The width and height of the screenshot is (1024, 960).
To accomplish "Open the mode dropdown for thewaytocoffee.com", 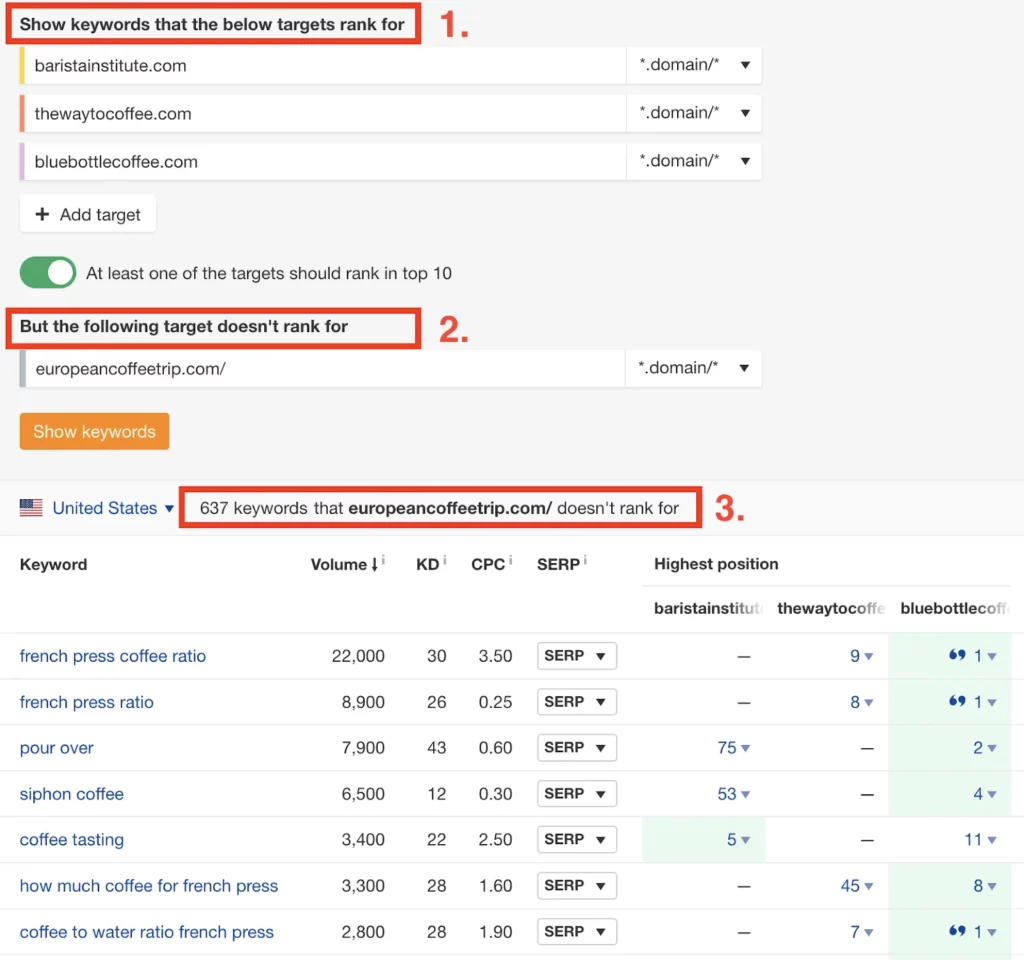I will tap(694, 114).
